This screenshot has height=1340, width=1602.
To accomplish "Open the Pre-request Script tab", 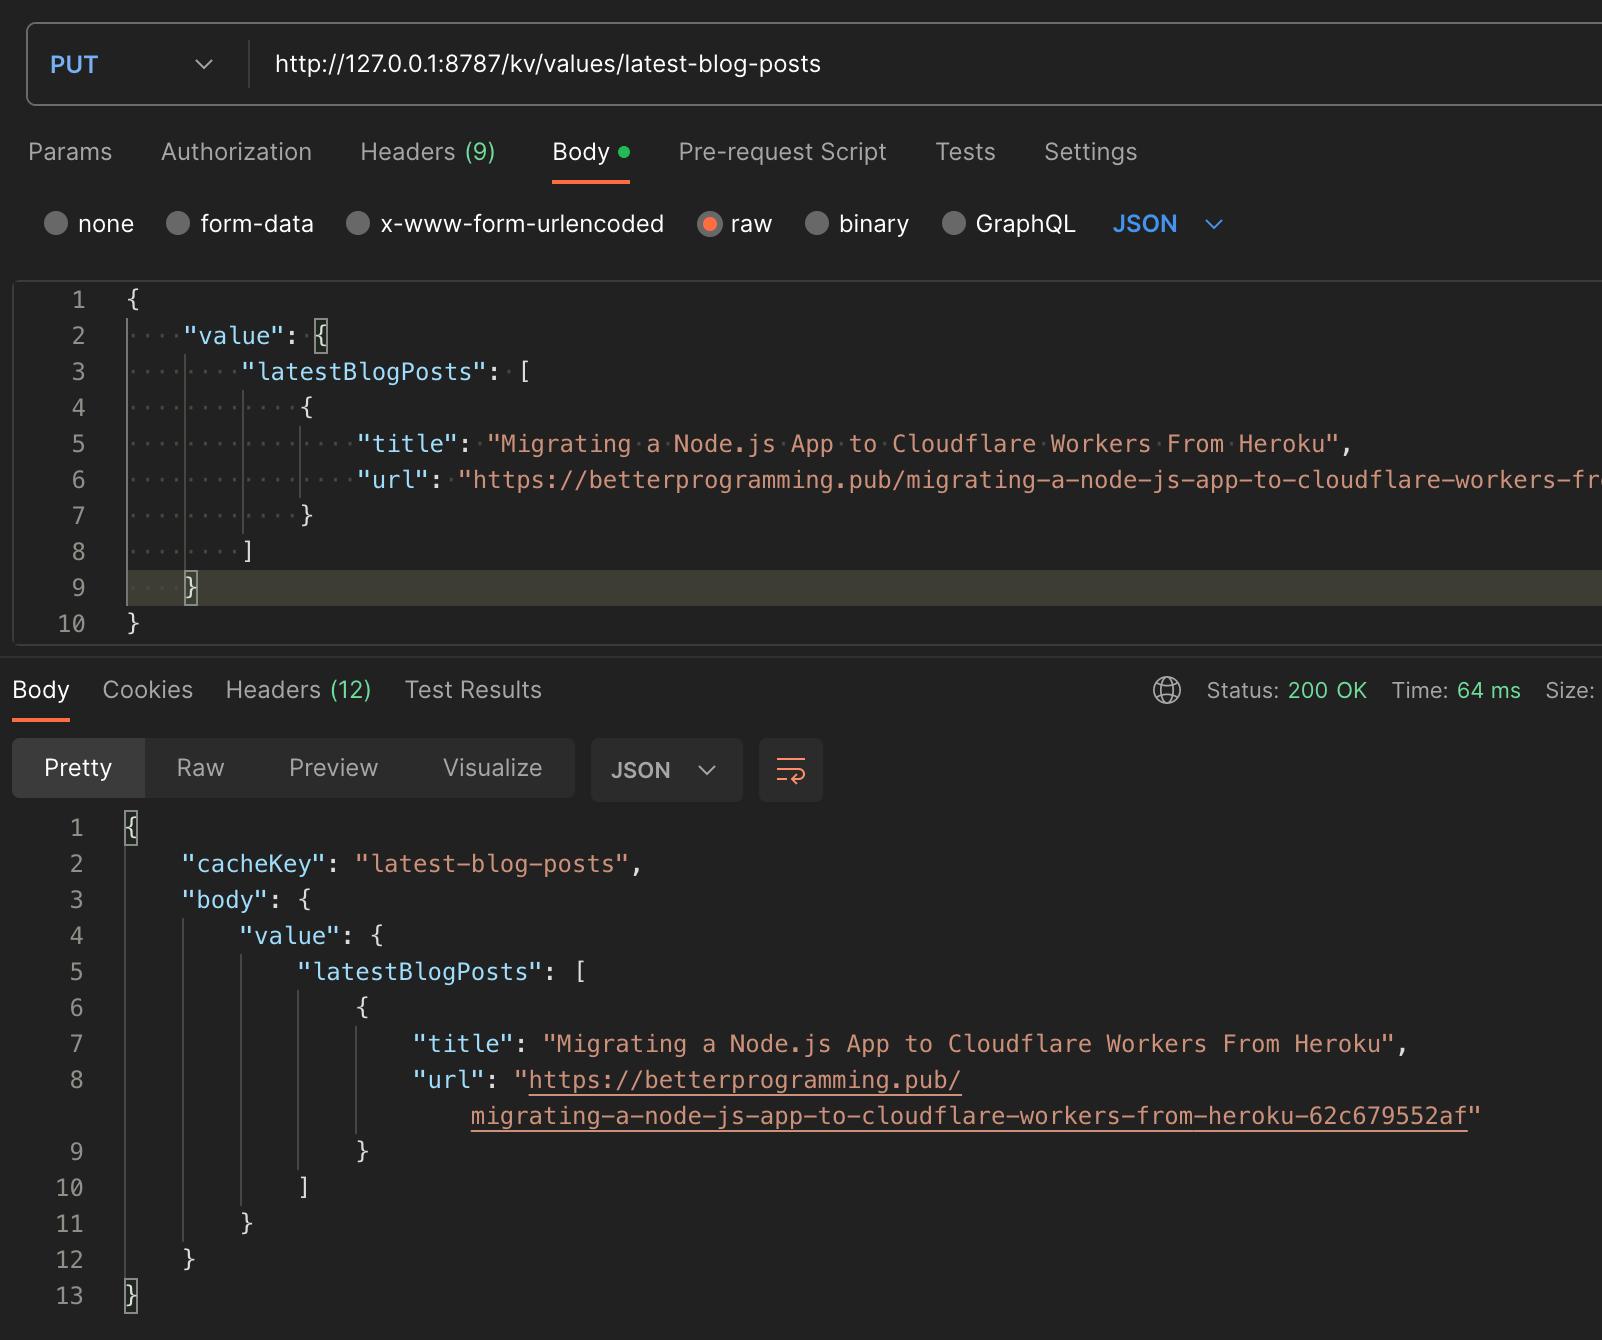I will click(782, 152).
